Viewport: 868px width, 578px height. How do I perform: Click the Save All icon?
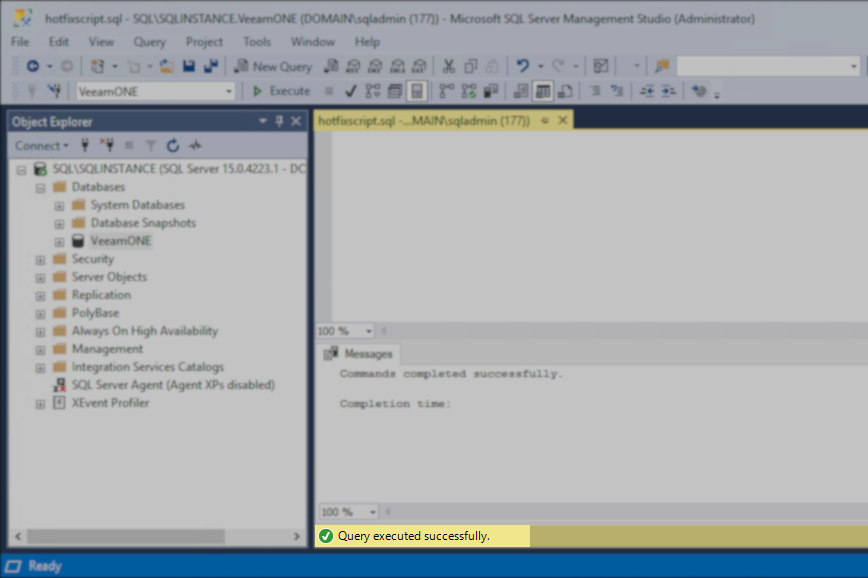(211, 66)
